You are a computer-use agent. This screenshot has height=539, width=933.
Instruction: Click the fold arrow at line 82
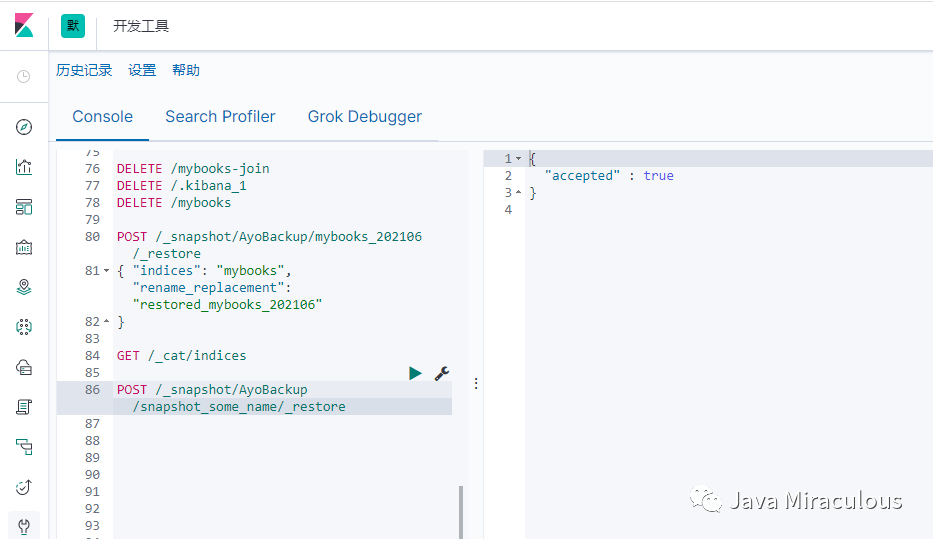click(x=107, y=322)
